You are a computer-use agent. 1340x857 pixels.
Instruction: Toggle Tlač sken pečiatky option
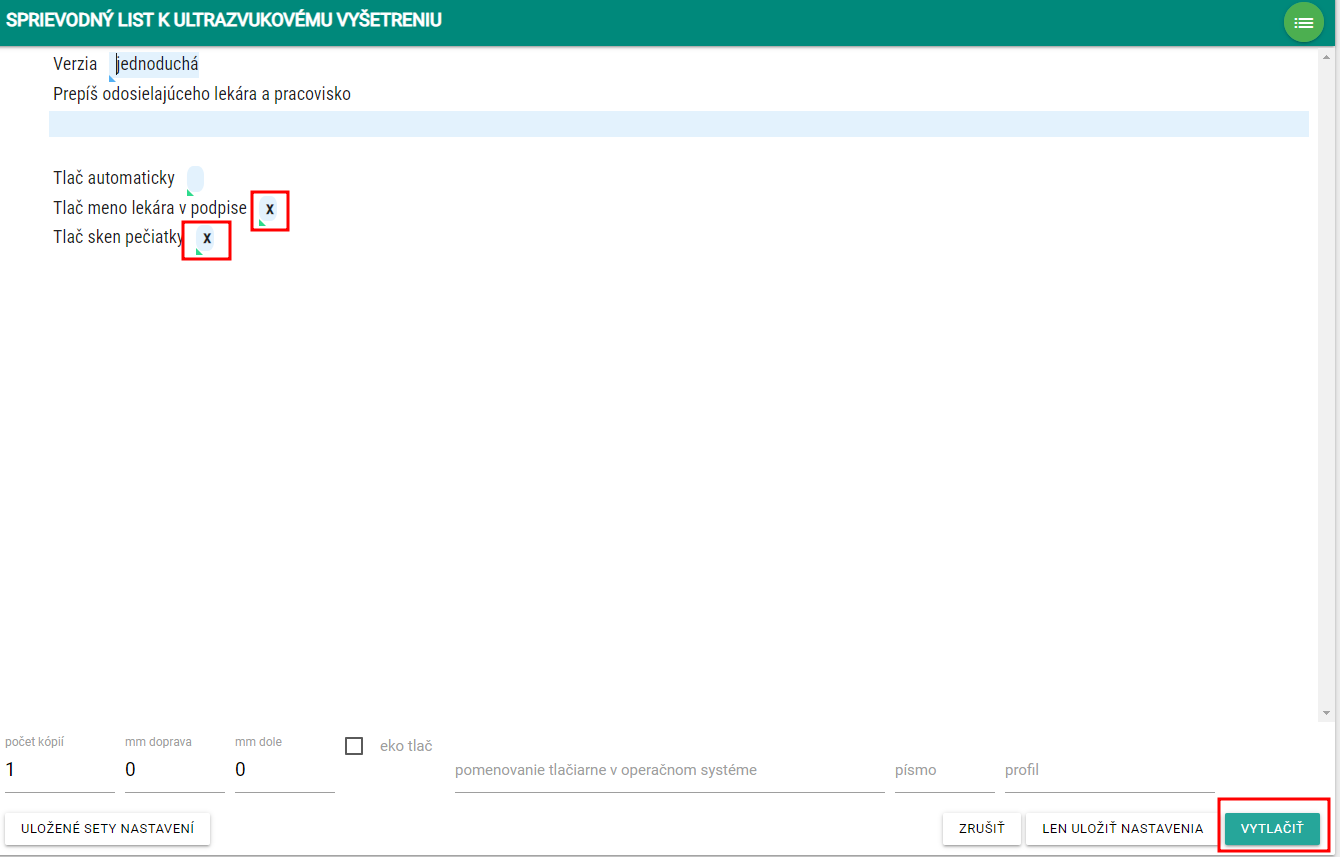pyautogui.click(x=206, y=239)
